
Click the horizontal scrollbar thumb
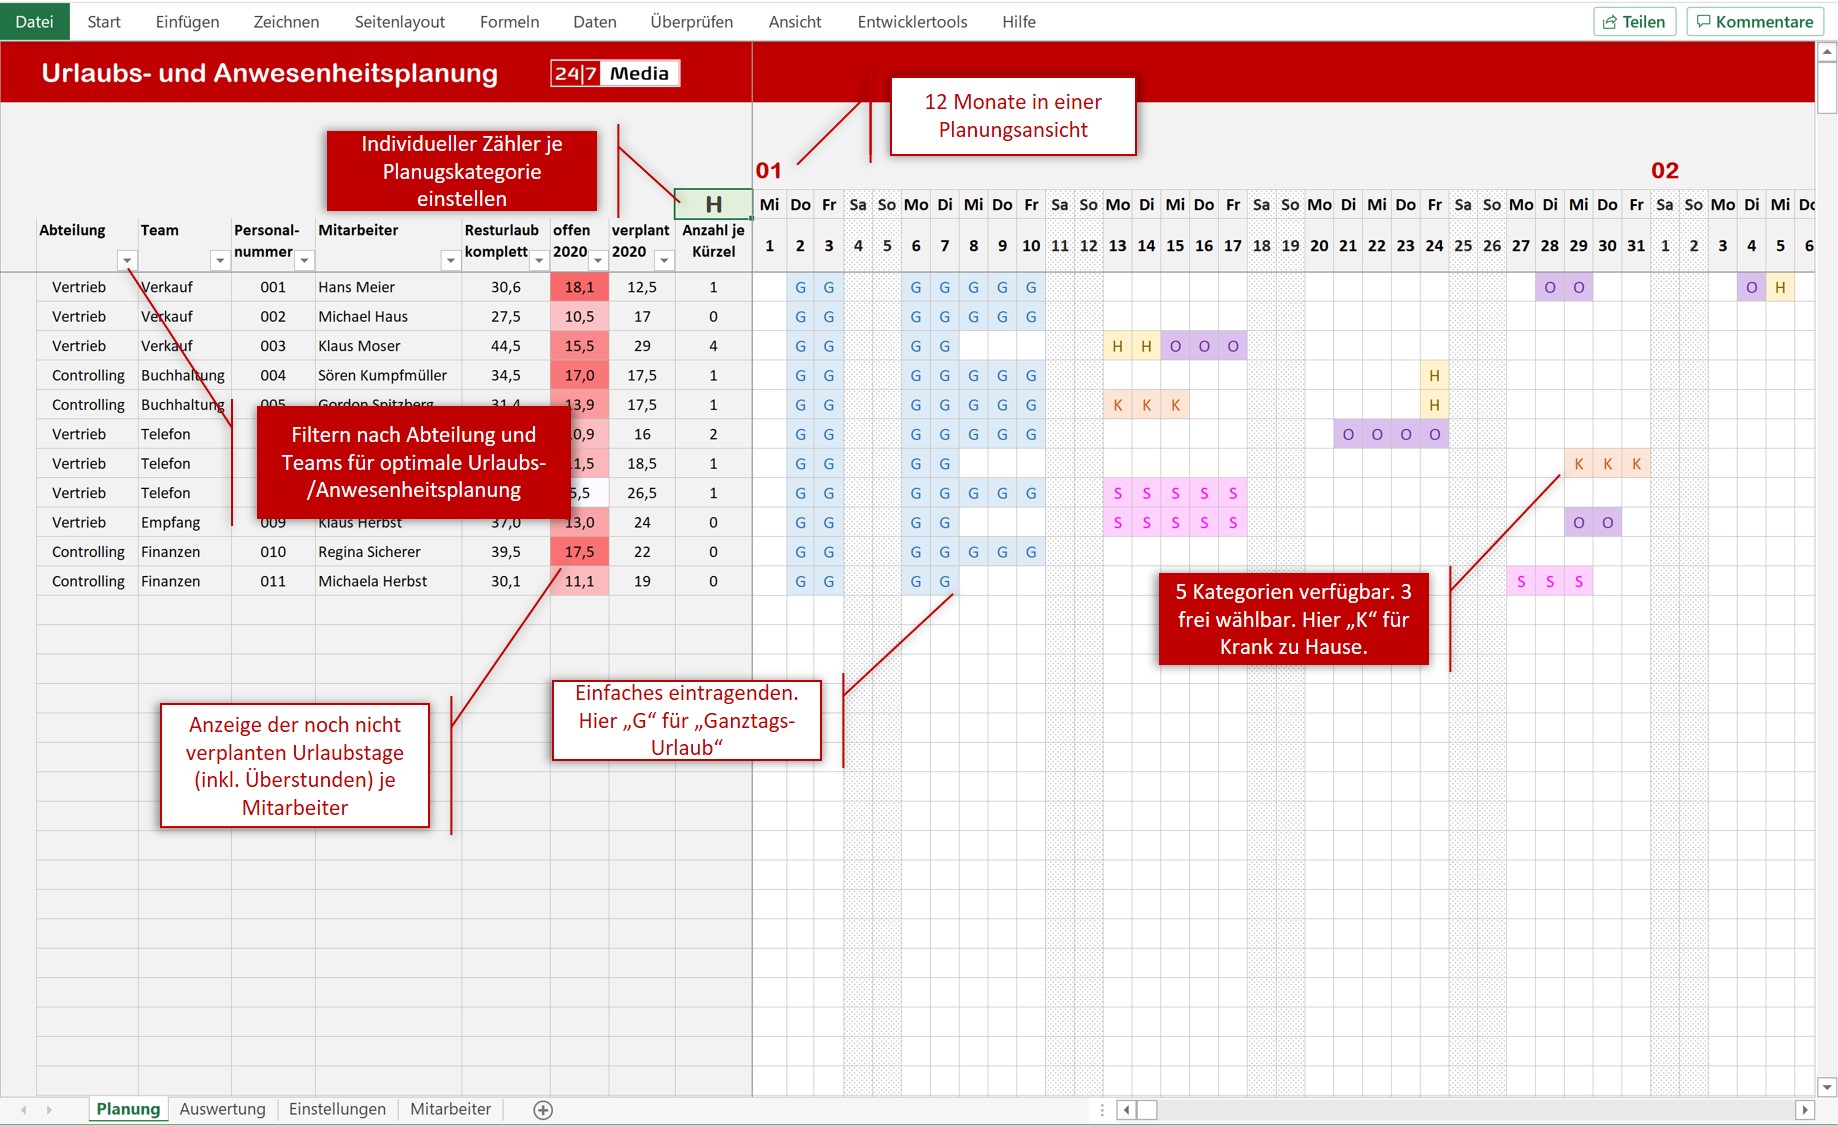coord(1147,1110)
